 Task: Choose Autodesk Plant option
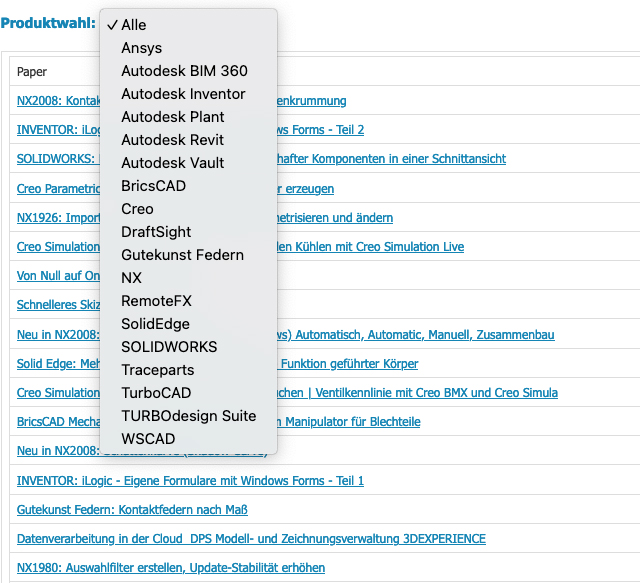tap(188, 117)
